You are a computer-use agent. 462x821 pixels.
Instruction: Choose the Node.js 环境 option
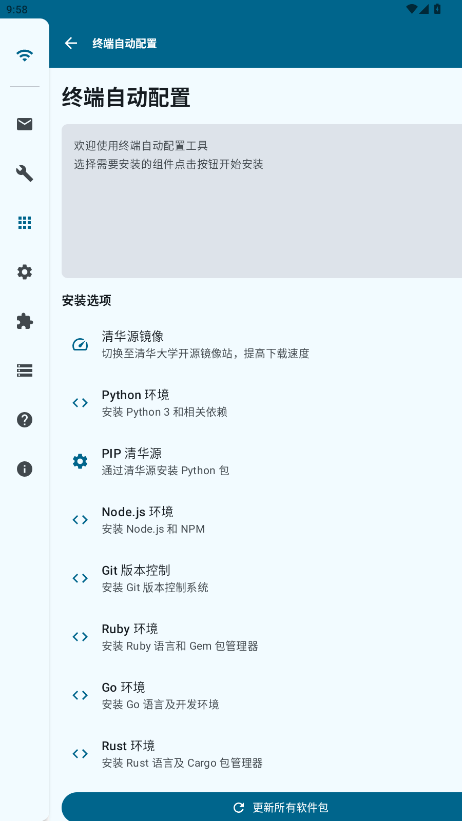pos(262,519)
